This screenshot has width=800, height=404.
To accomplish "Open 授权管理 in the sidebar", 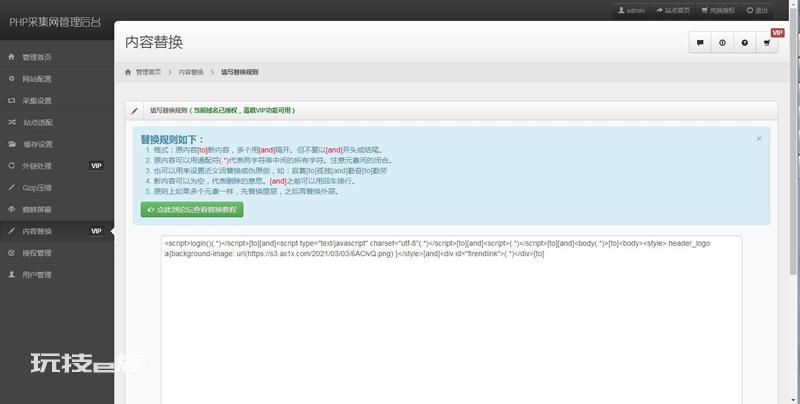I will (x=57, y=253).
